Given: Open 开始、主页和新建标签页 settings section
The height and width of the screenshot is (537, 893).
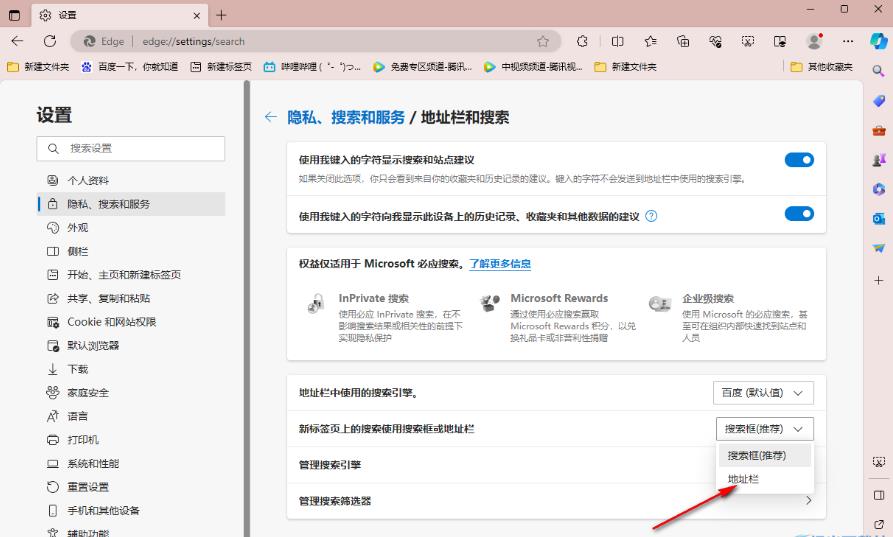Looking at the screenshot, I should 131,275.
